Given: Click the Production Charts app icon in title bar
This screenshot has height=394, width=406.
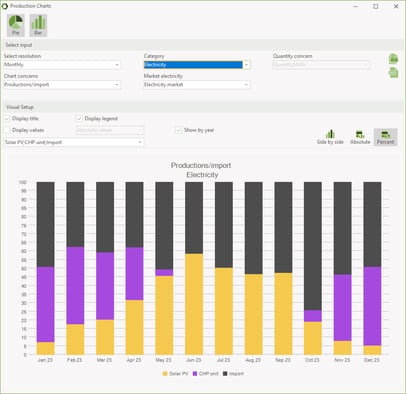Looking at the screenshot, I should click(x=5, y=6).
